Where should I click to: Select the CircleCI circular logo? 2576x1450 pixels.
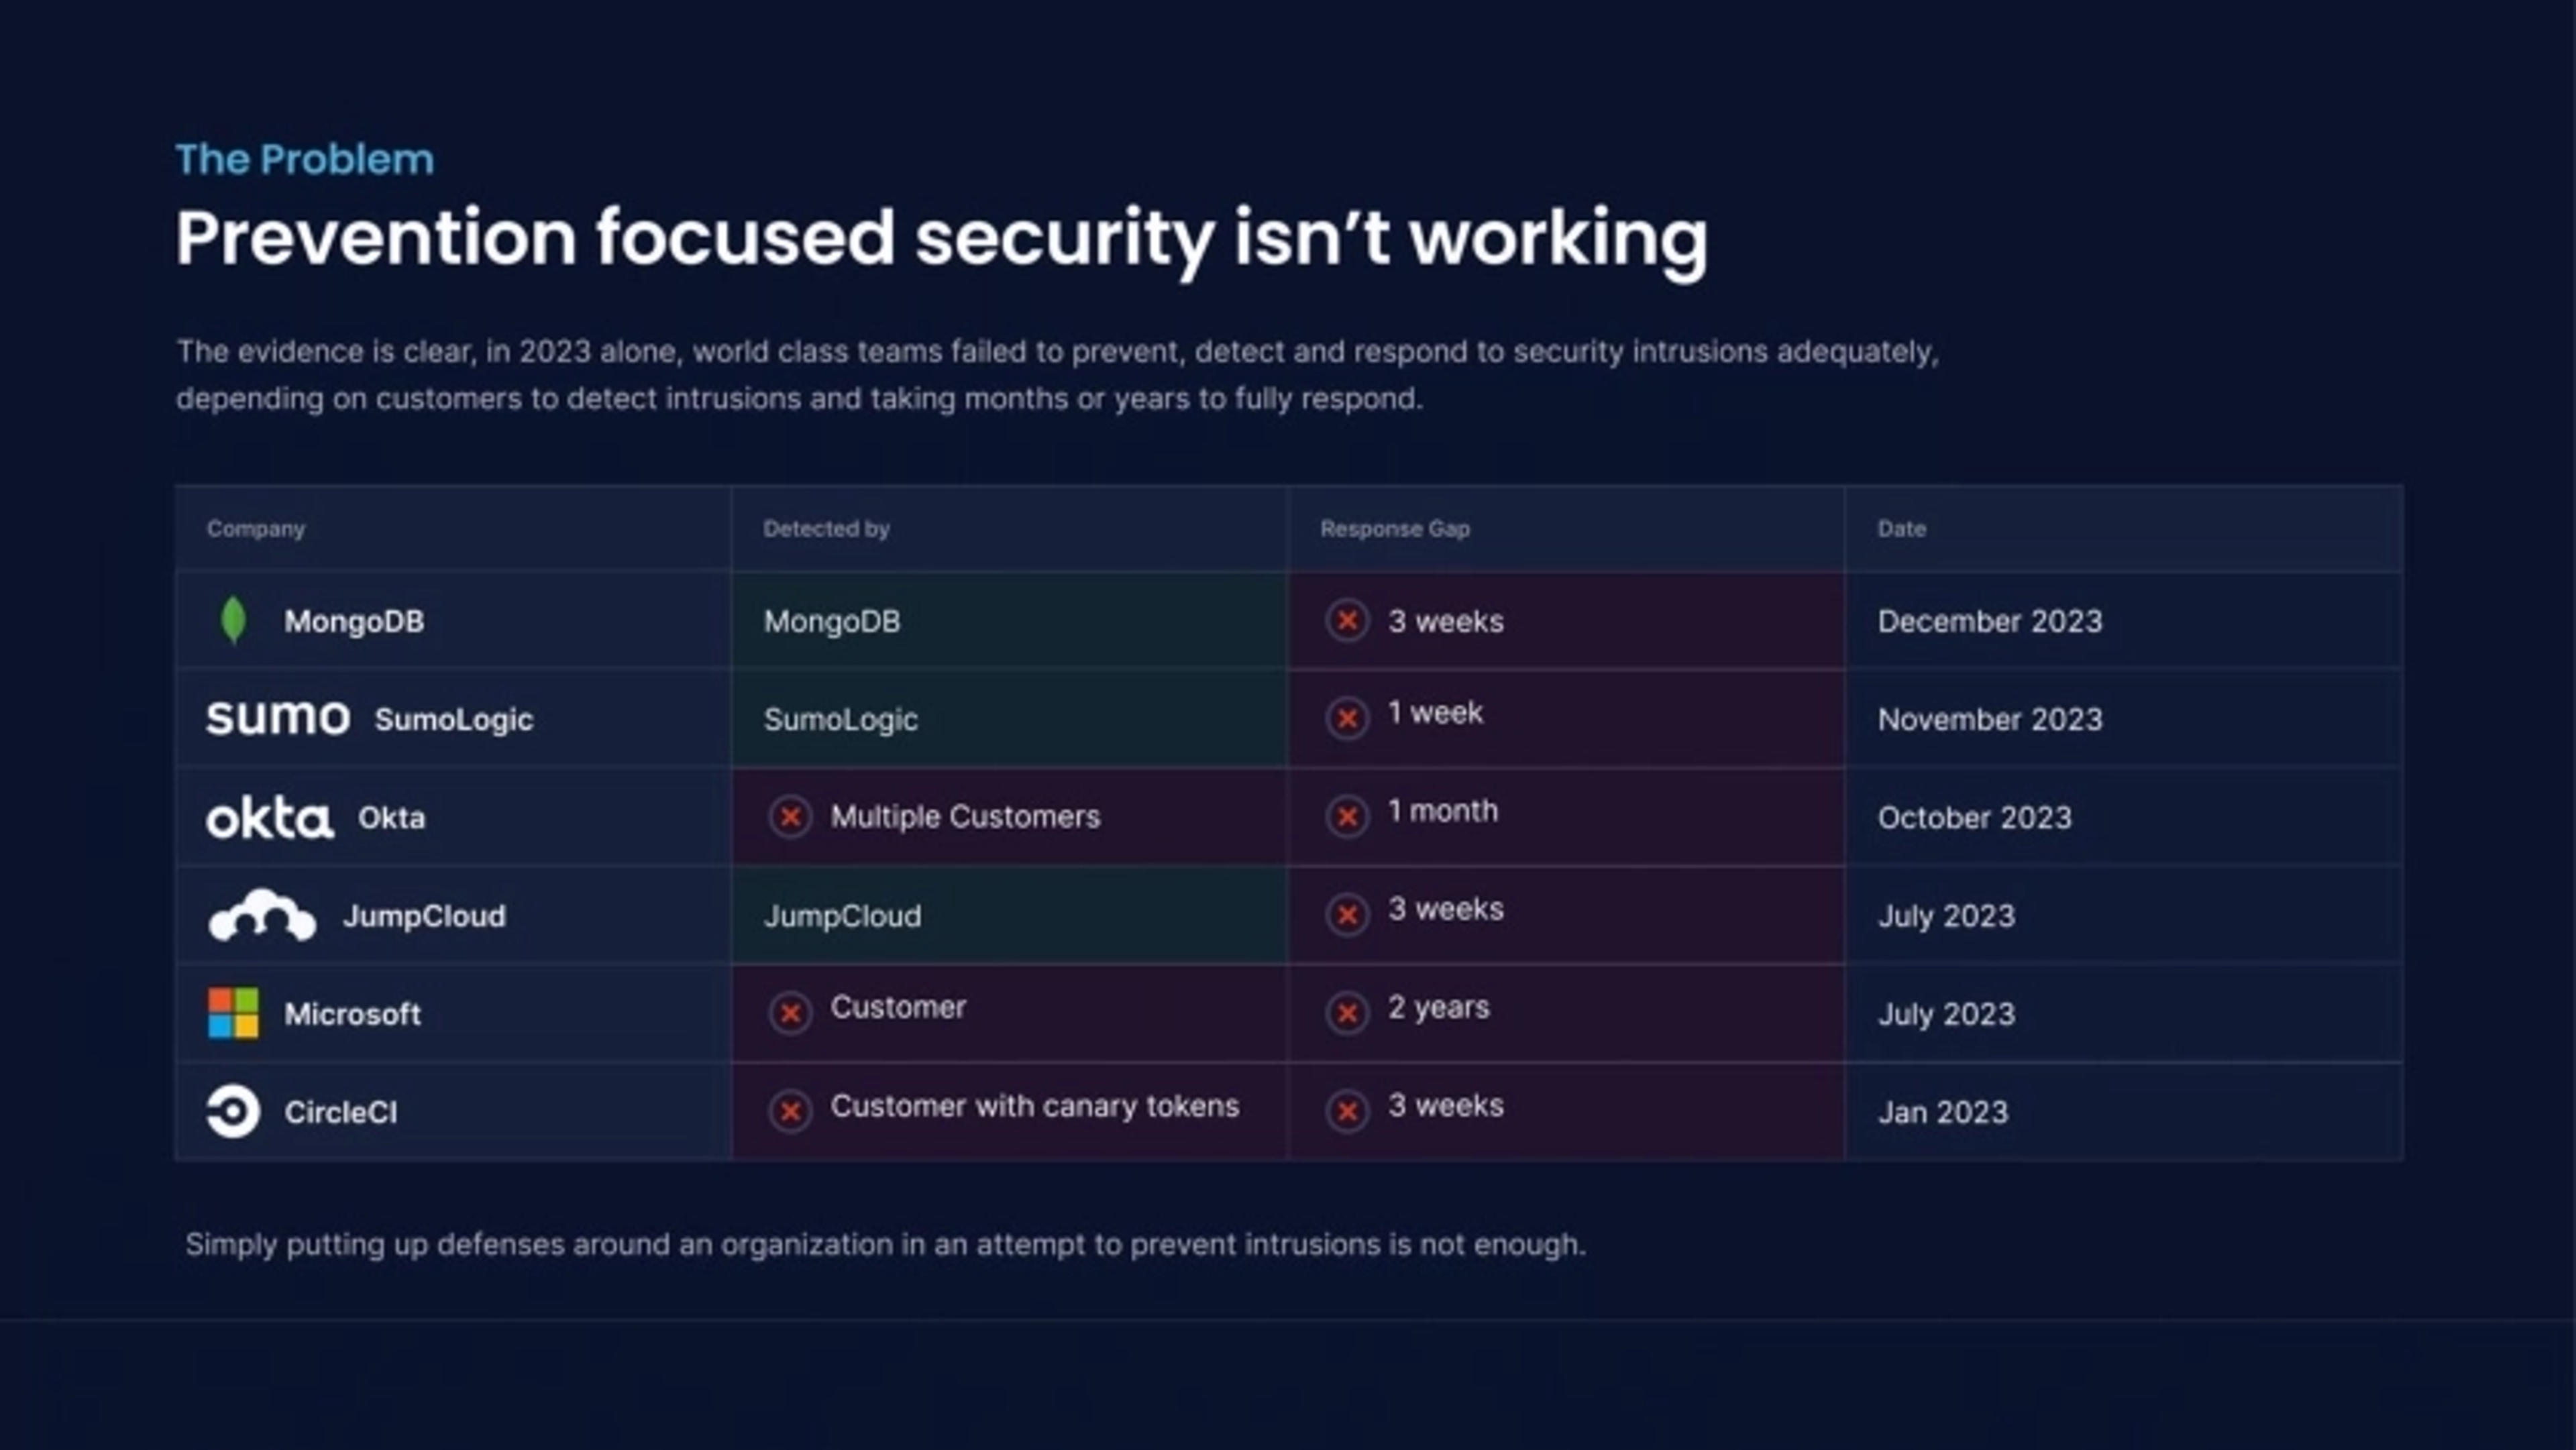[232, 1111]
